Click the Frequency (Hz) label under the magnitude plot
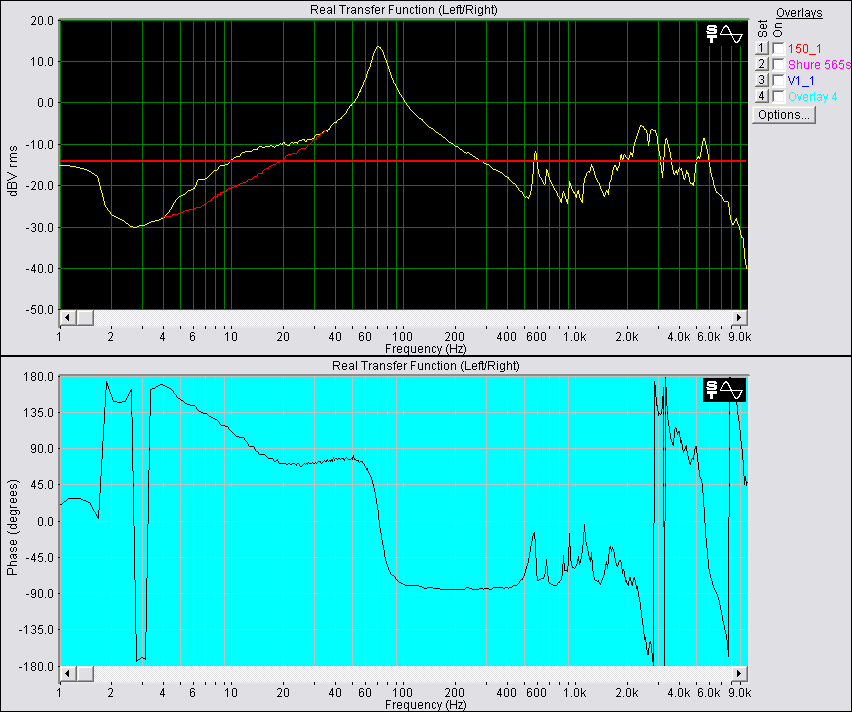This screenshot has height=712, width=852. (425, 348)
